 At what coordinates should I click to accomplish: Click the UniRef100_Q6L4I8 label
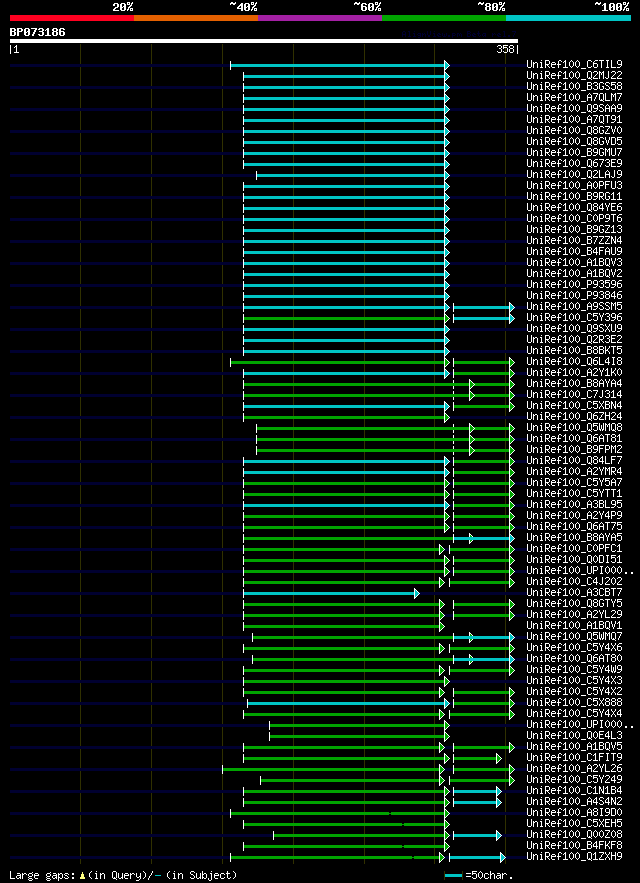pyautogui.click(x=574, y=362)
